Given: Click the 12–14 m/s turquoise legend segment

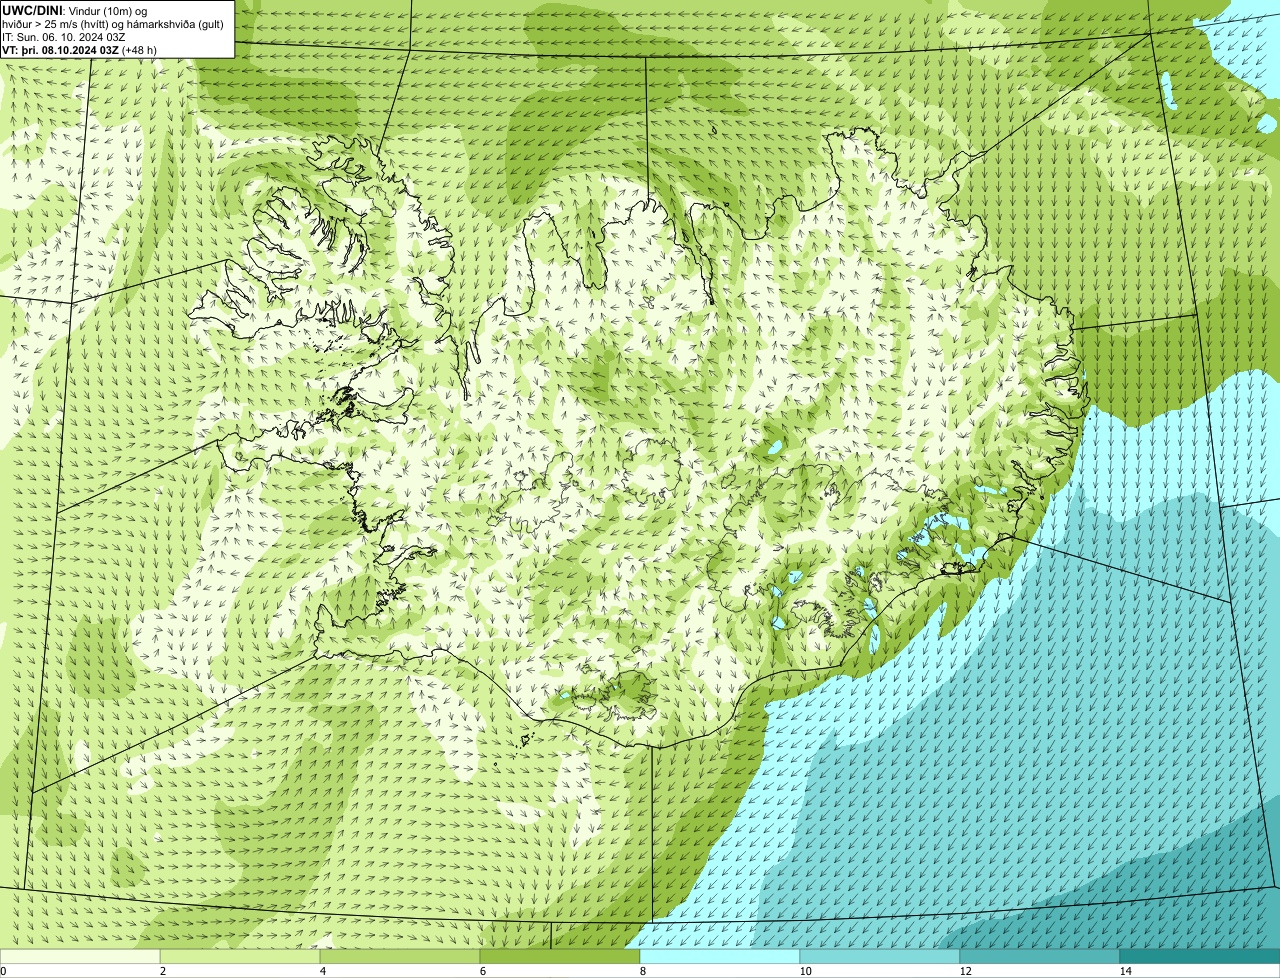Looking at the screenshot, I should tap(1040, 956).
